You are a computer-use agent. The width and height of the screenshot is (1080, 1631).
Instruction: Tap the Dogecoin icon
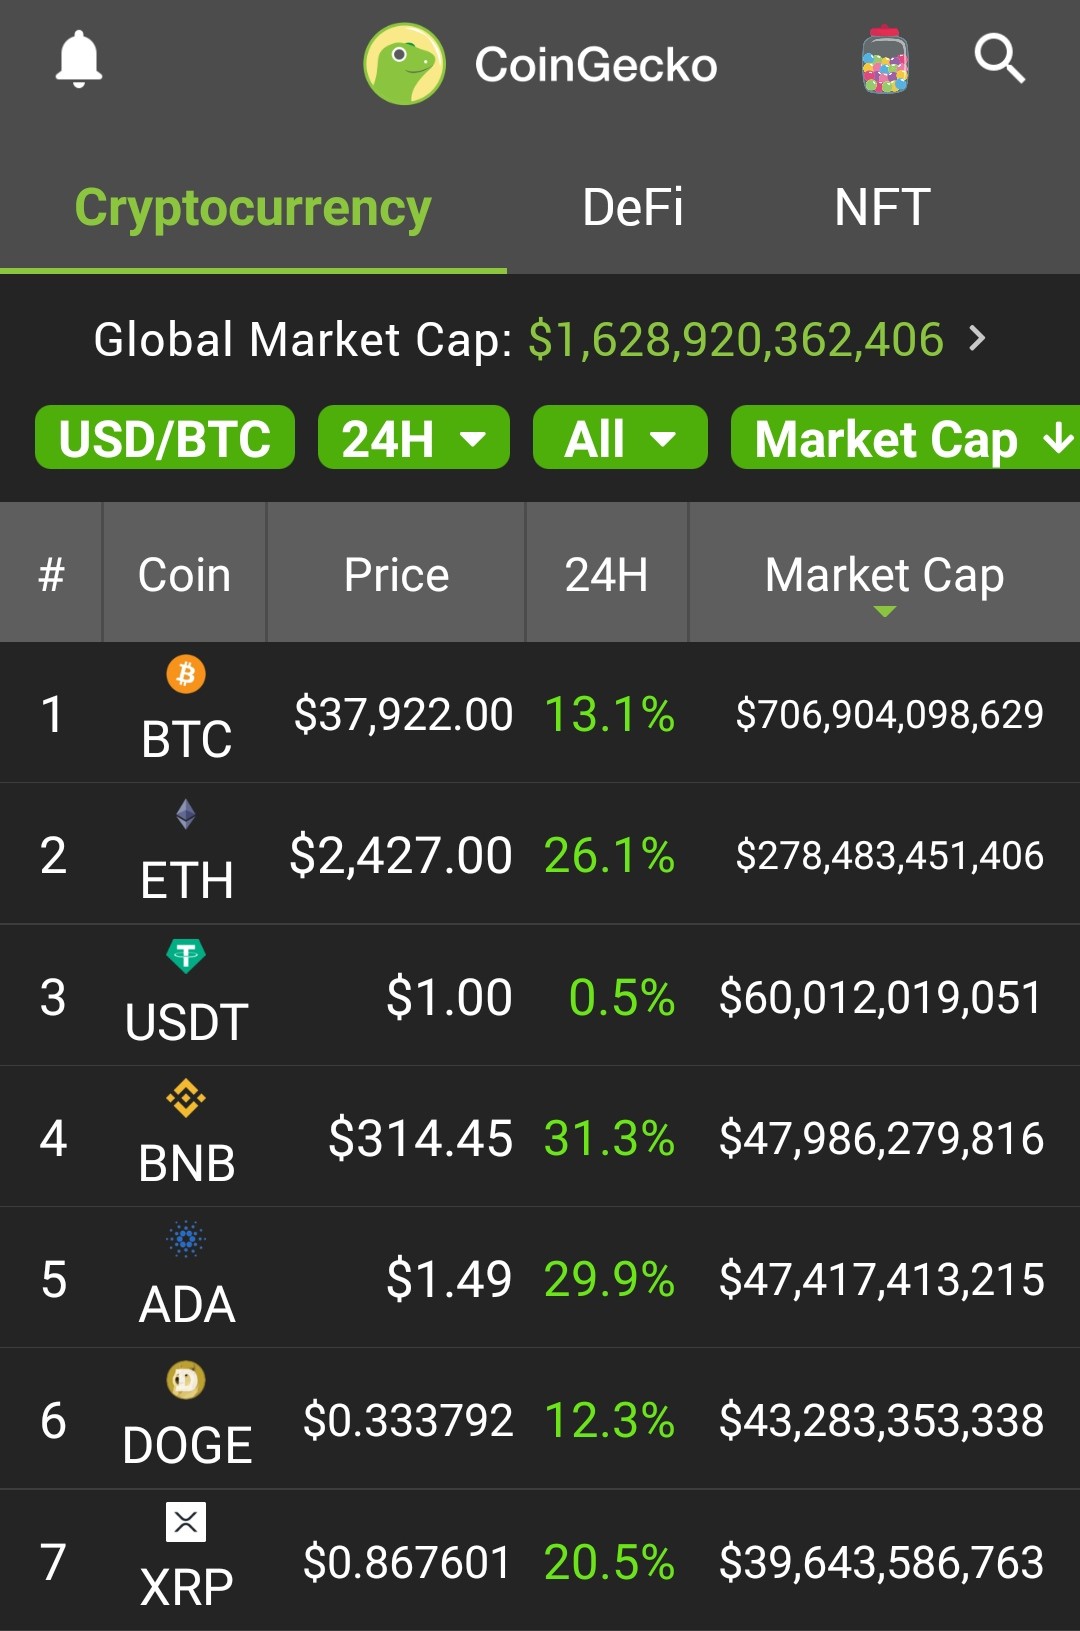click(x=186, y=1381)
